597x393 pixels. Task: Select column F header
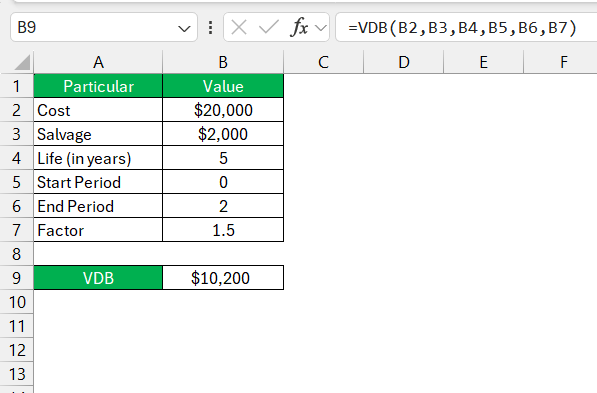pyautogui.click(x=560, y=62)
